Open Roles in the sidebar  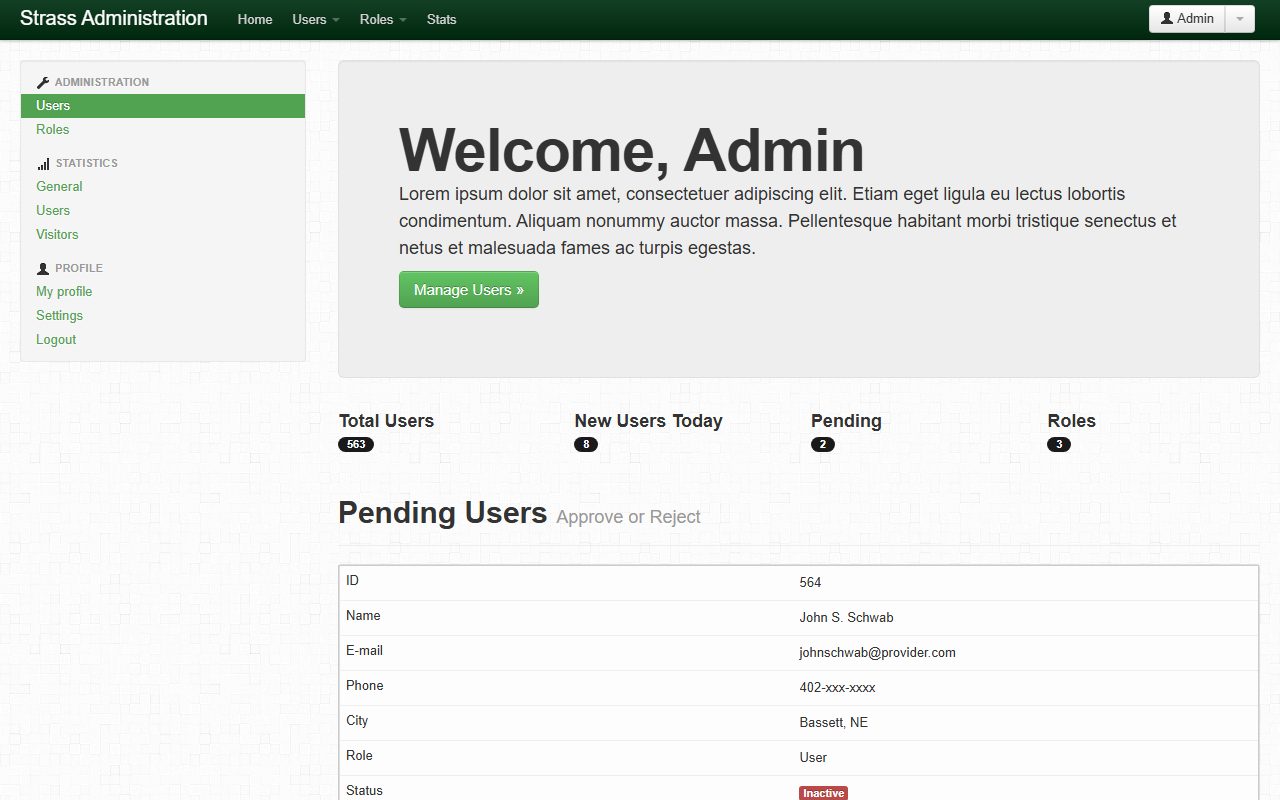point(53,130)
